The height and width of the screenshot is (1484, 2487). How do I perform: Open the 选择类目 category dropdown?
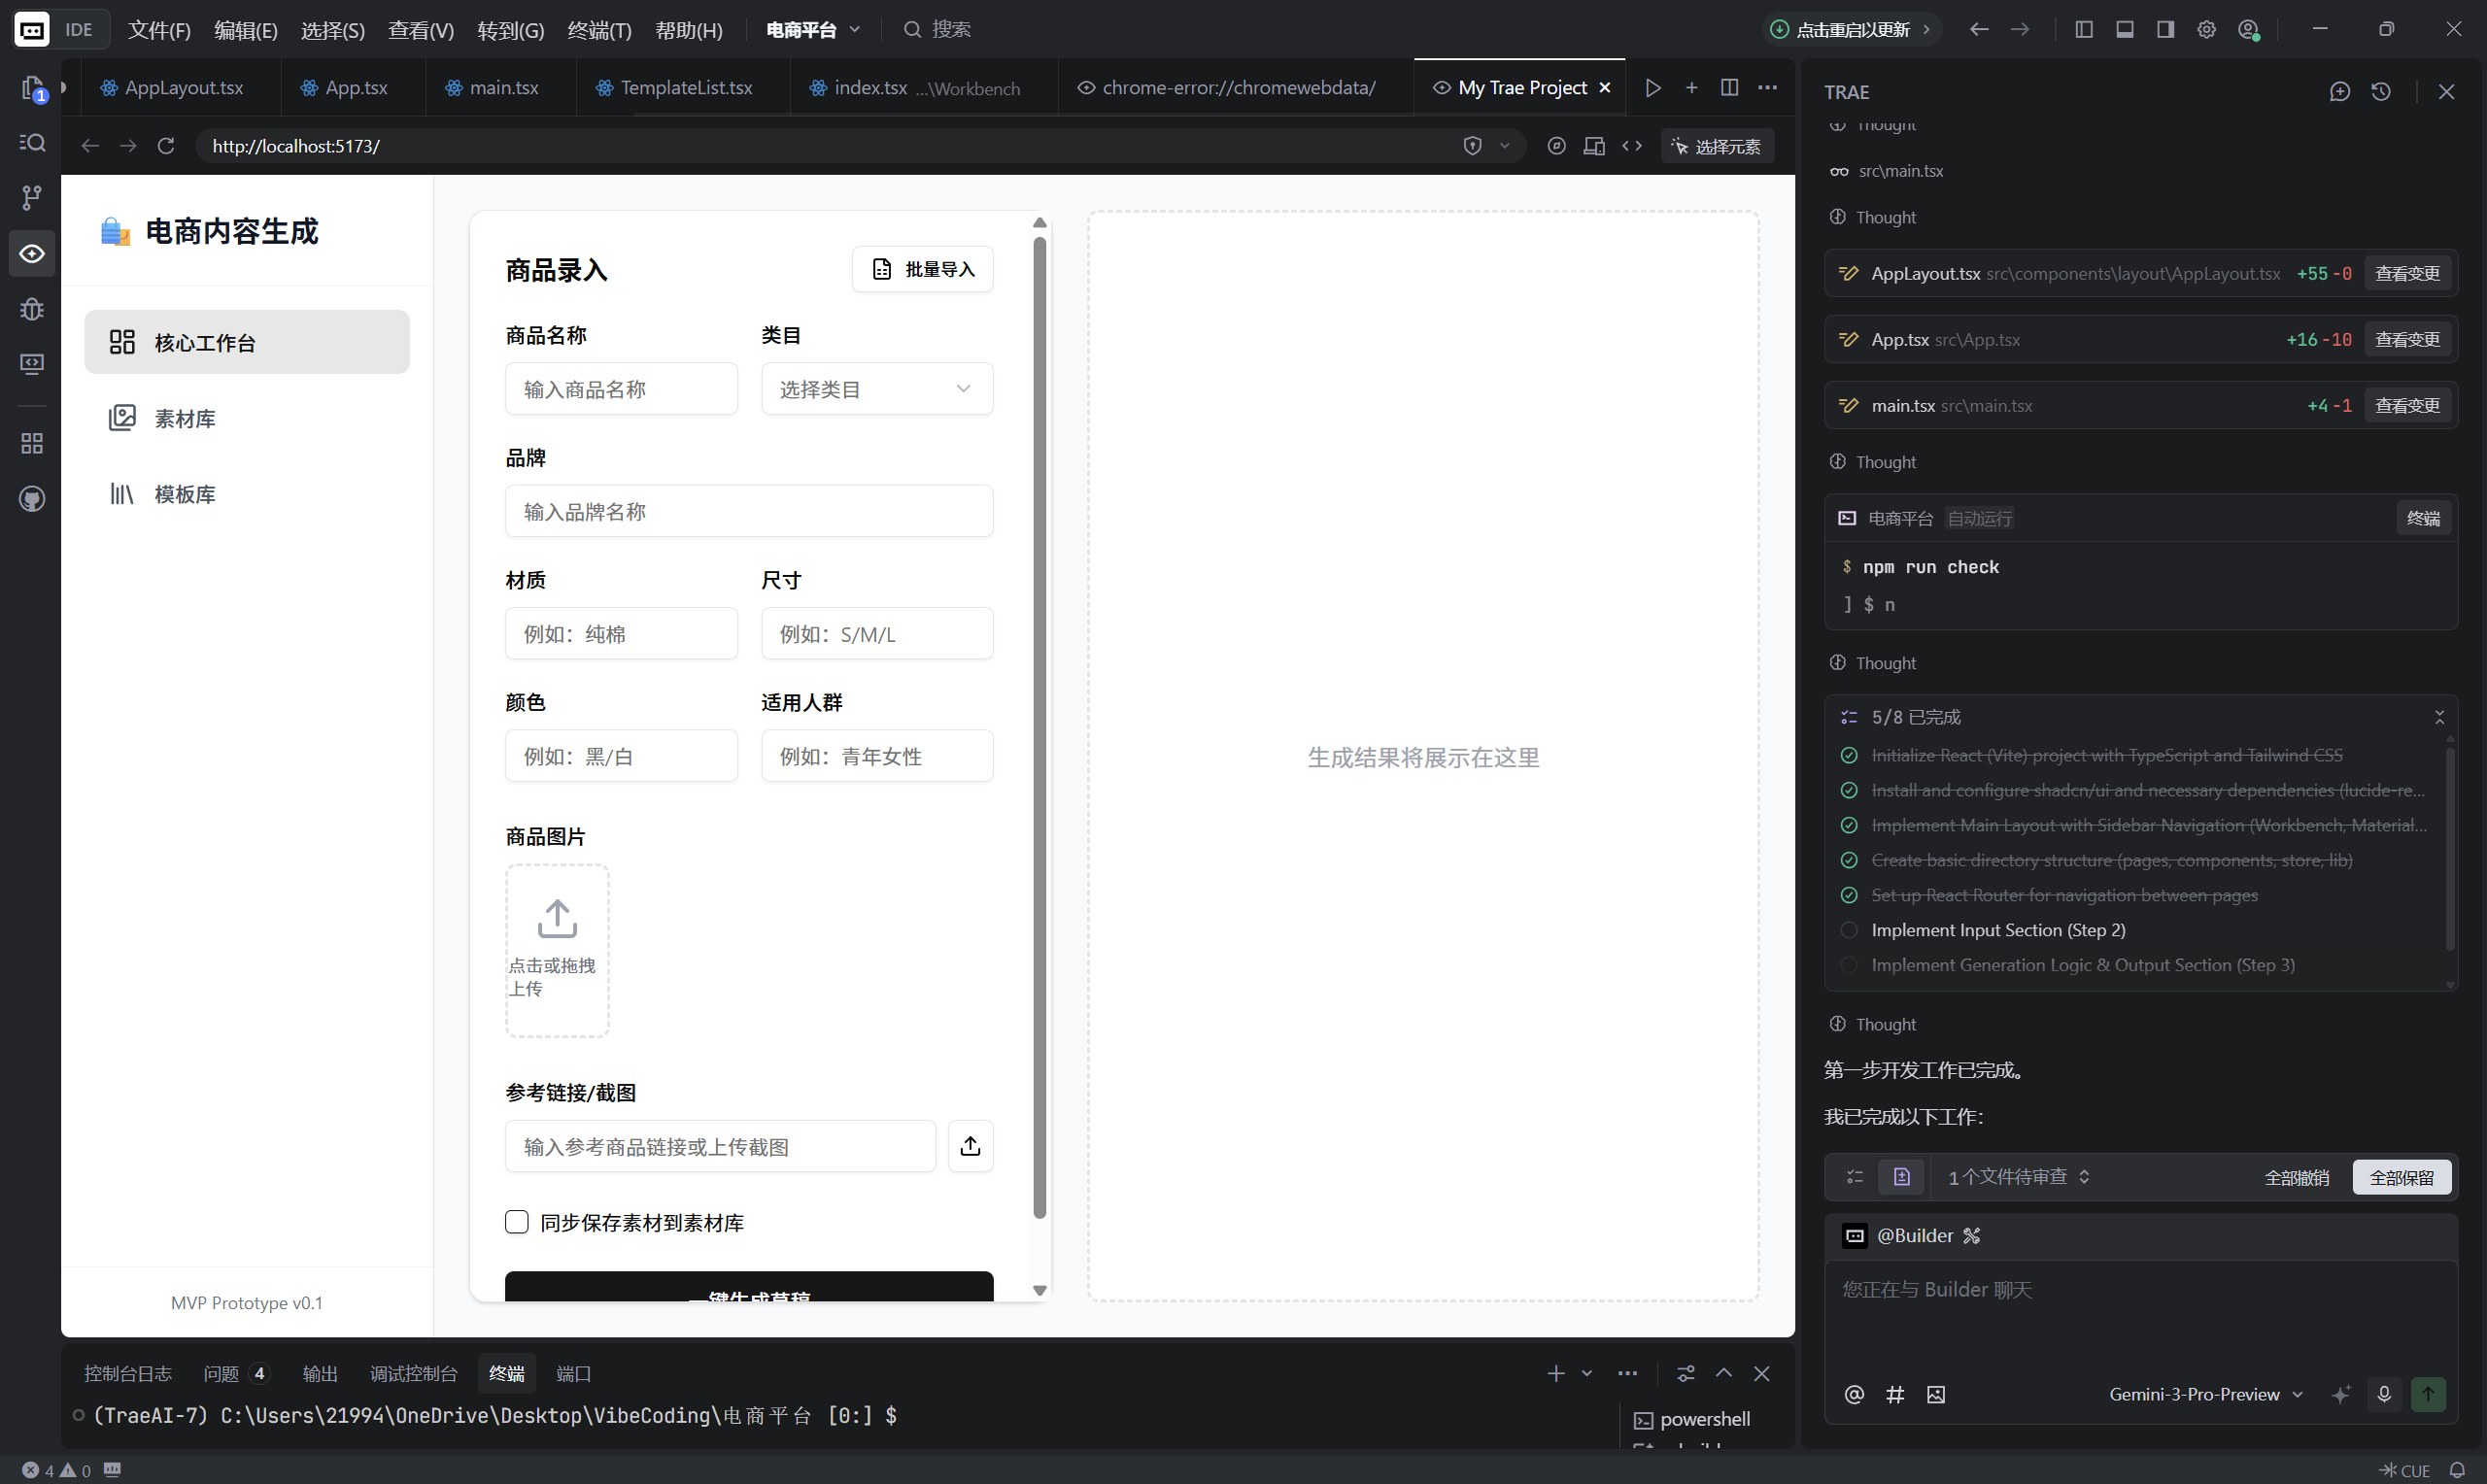tap(876, 388)
